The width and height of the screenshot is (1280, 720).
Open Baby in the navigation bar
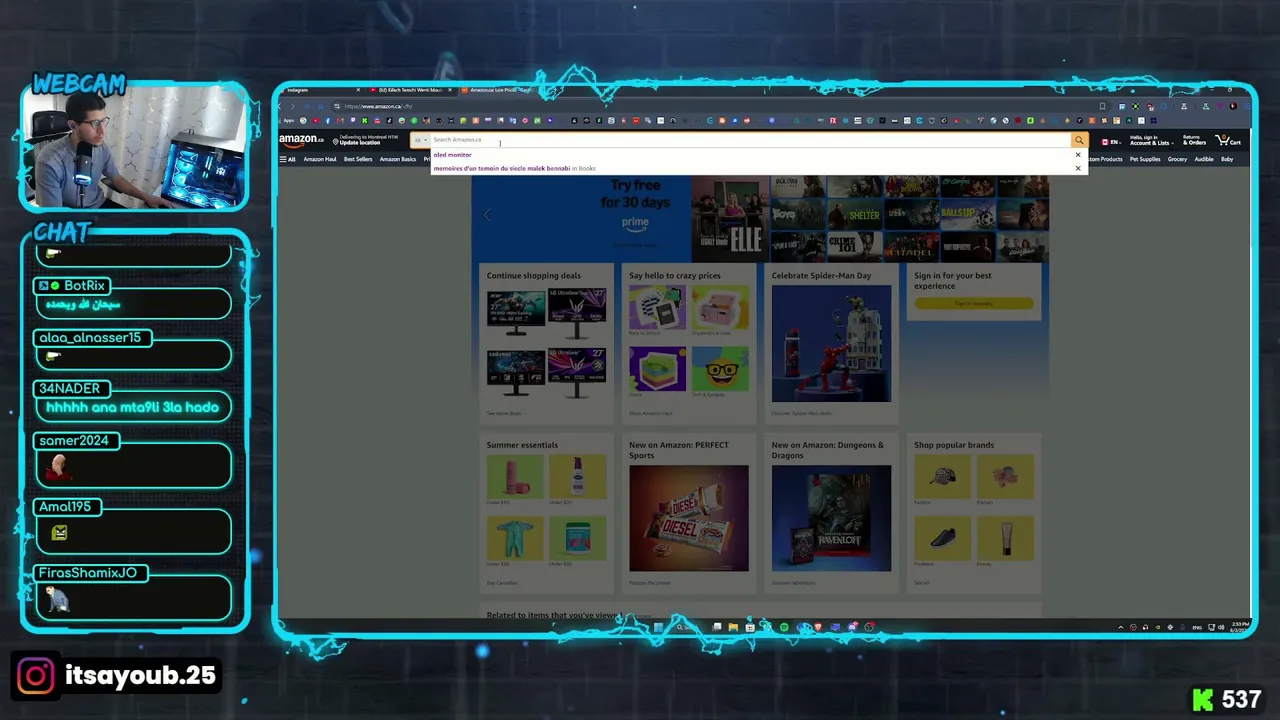(x=1227, y=159)
